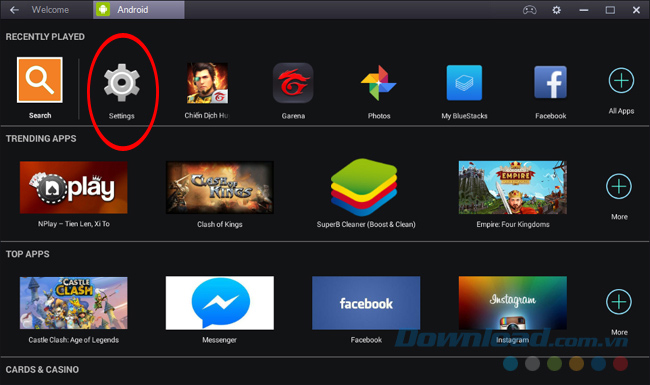Maximize the BlueStacks window
The width and height of the screenshot is (650, 385).
point(610,10)
